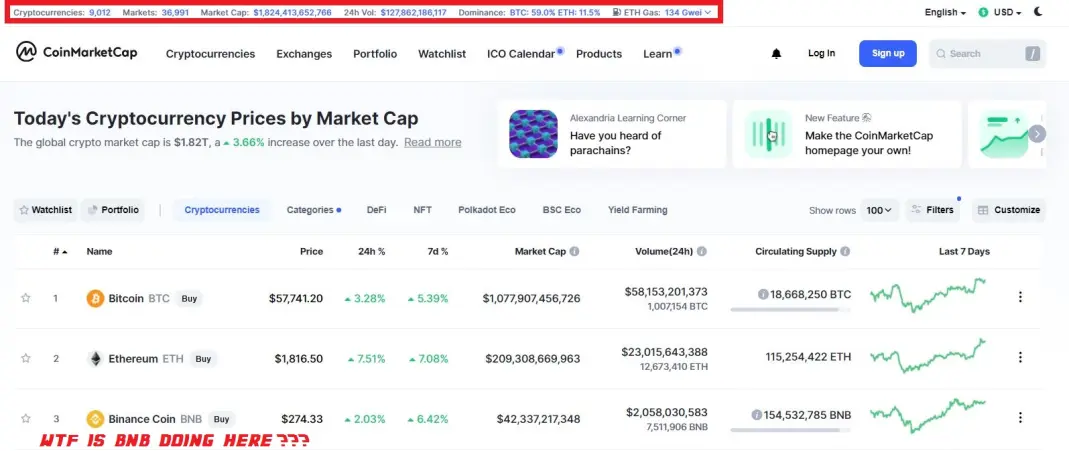Open ICO Calendar page

[521, 54]
